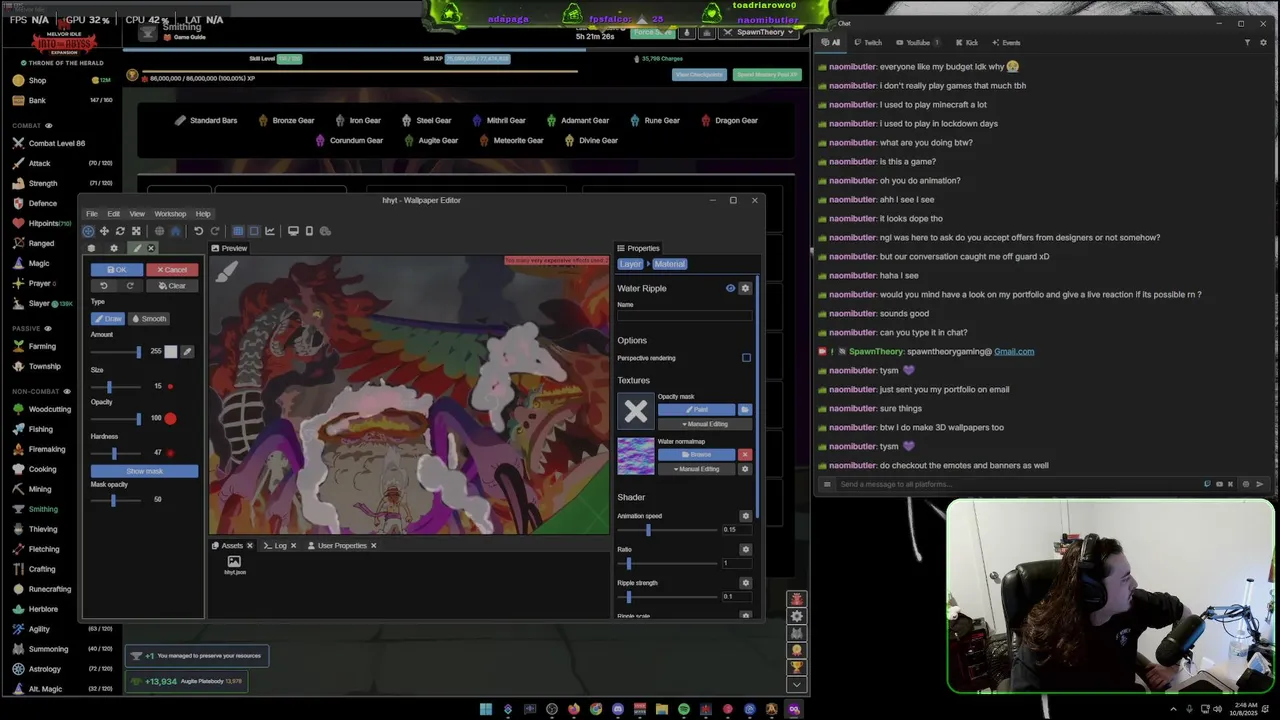
Task: Open the SpawnTheory account dropdown
Action: point(759,32)
